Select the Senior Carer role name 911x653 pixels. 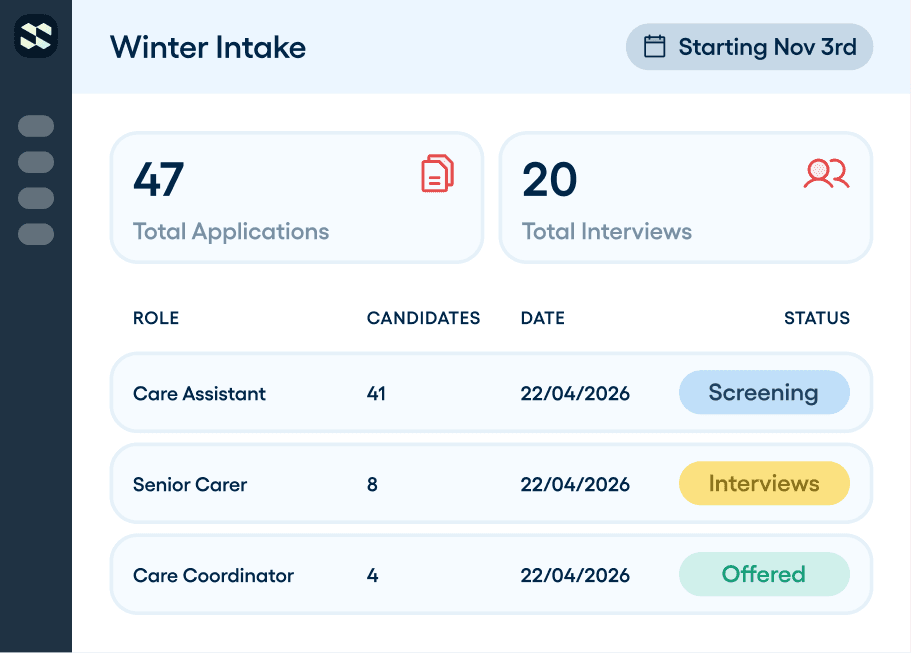pos(190,485)
